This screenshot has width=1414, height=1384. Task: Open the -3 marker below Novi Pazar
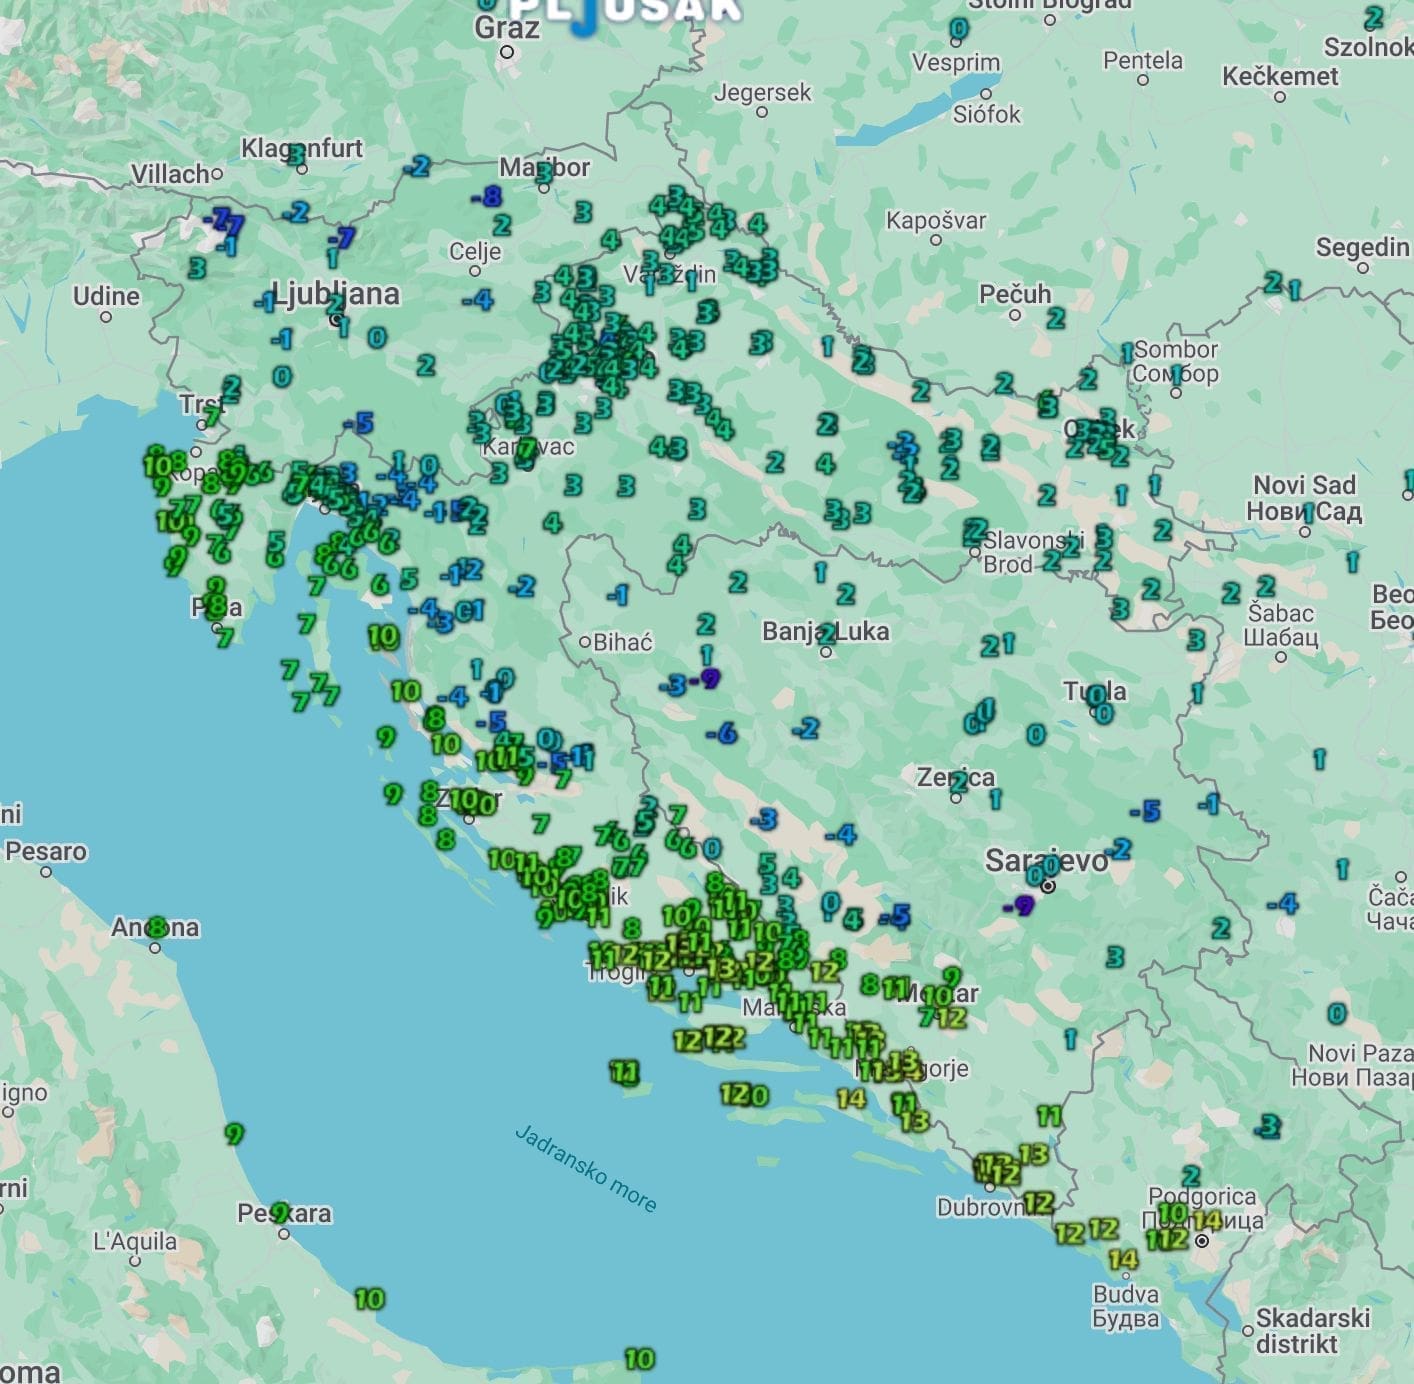[1268, 1127]
